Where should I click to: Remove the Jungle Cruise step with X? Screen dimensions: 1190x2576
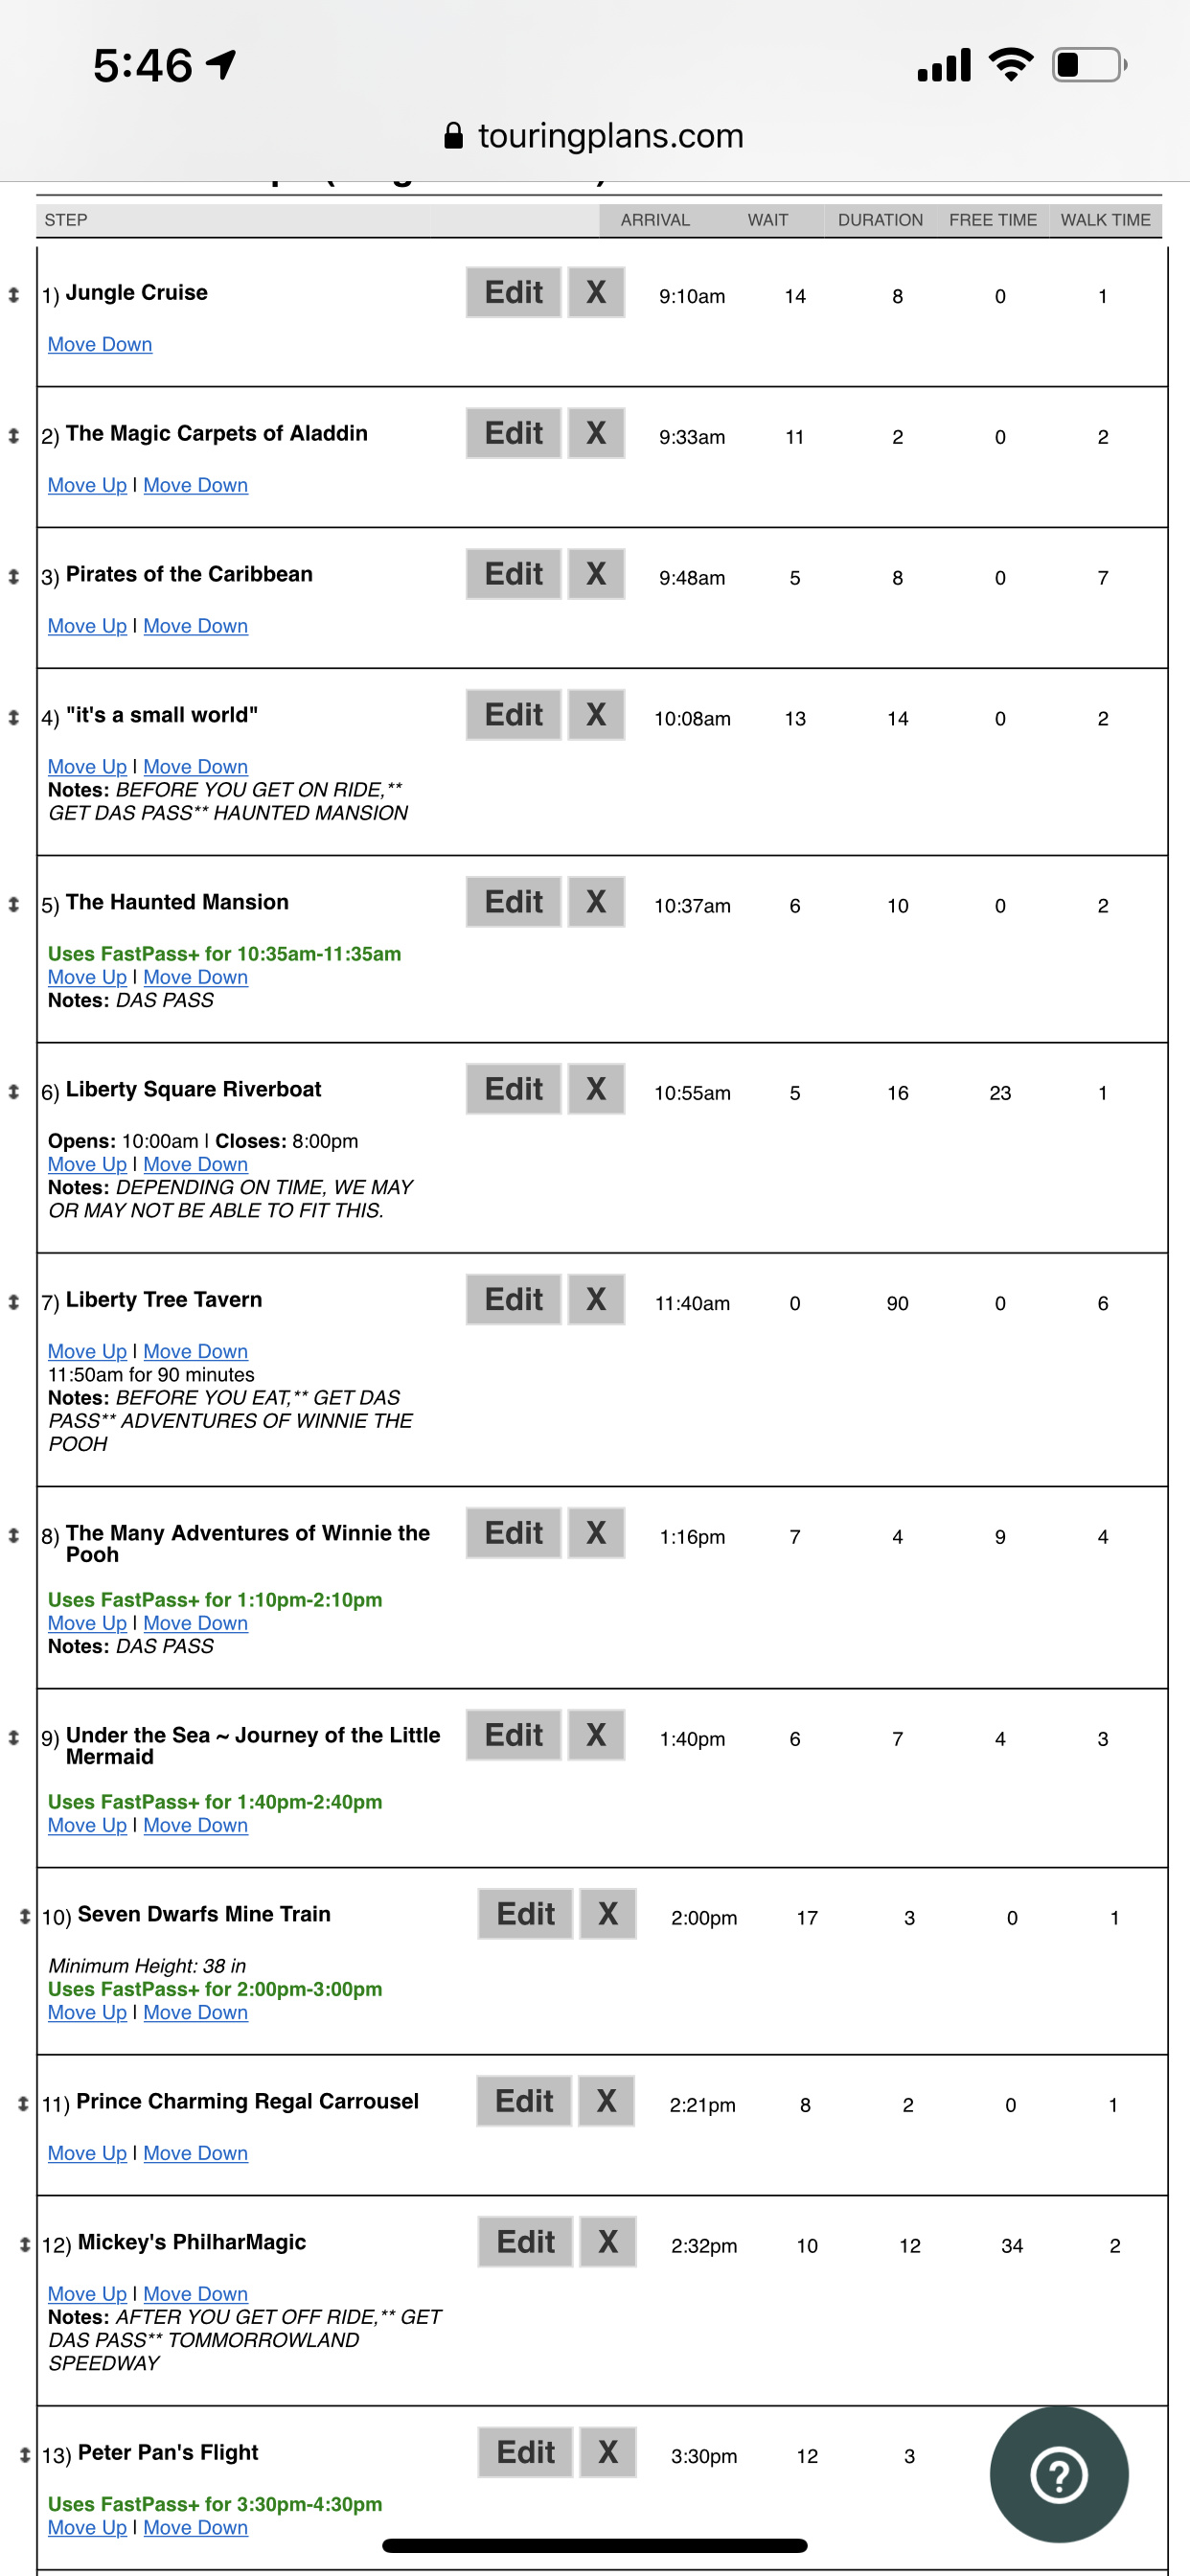click(596, 292)
